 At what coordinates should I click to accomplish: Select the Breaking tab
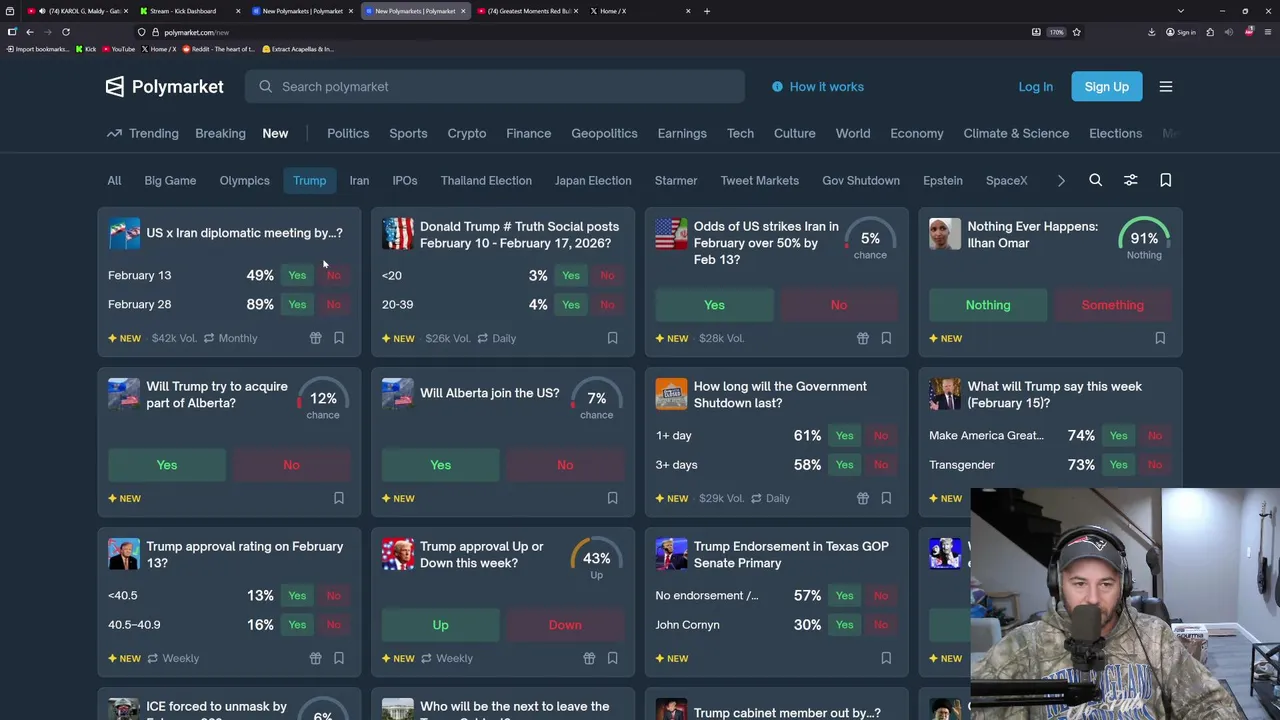coord(220,133)
